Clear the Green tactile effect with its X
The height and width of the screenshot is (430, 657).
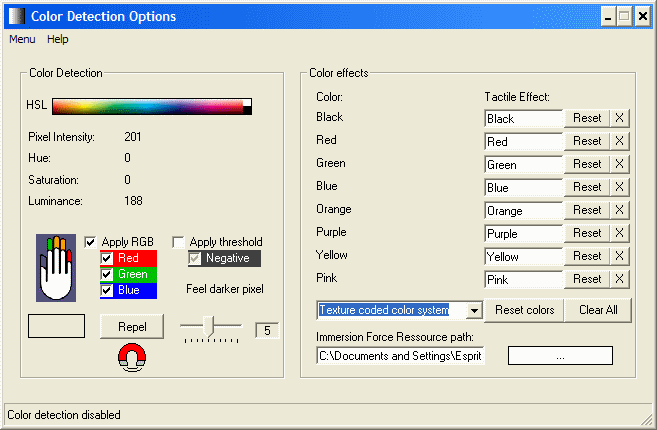click(619, 164)
